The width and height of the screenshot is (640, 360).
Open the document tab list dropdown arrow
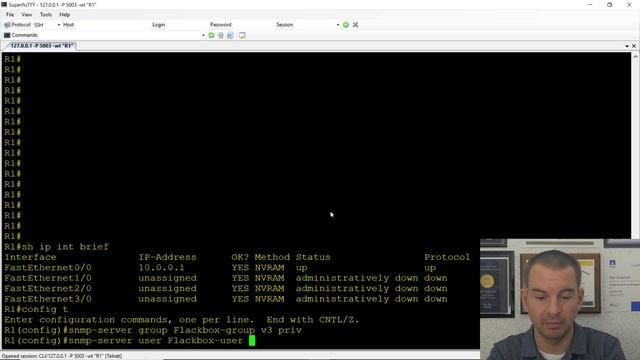(627, 46)
